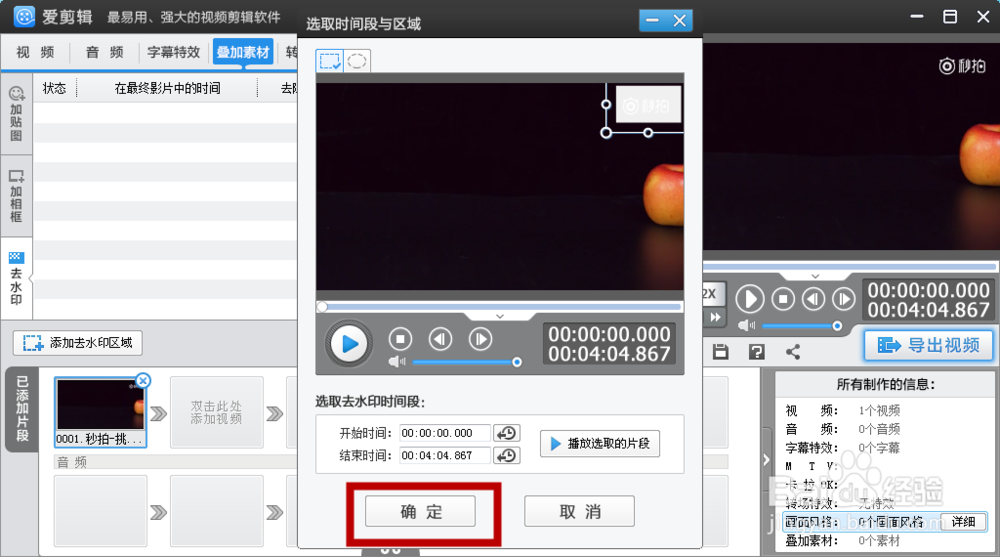Select the elliptical selection shape tool
Image resolution: width=1000 pixels, height=557 pixels.
(x=357, y=61)
